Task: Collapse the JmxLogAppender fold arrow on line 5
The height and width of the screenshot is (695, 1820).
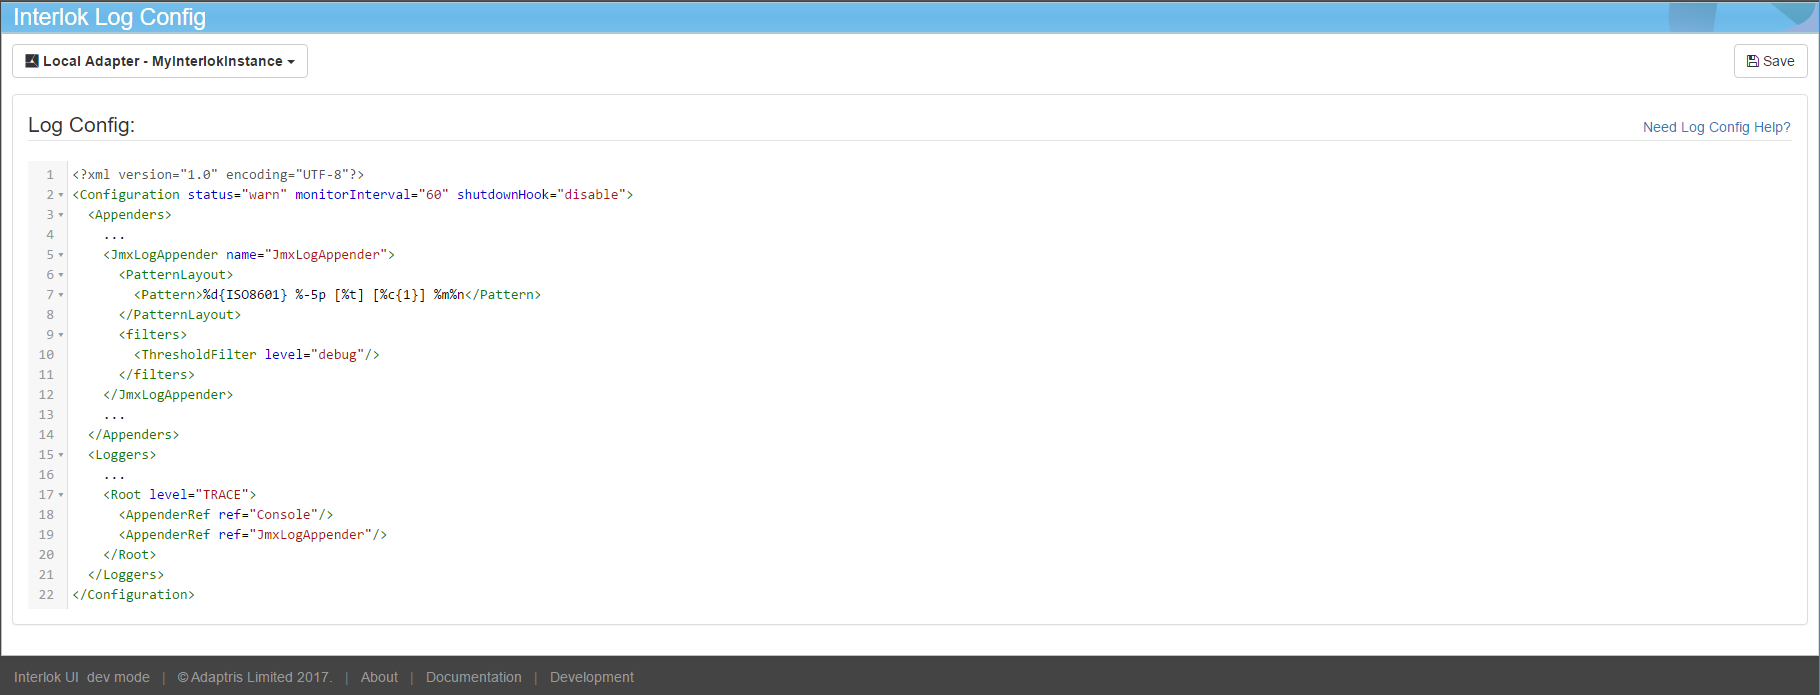Action: click(61, 255)
